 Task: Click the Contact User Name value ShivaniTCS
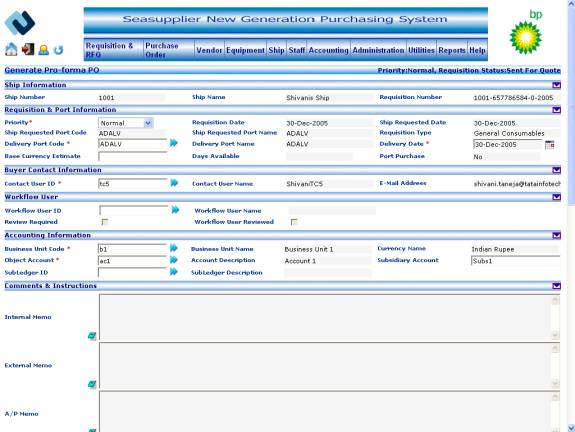click(304, 184)
